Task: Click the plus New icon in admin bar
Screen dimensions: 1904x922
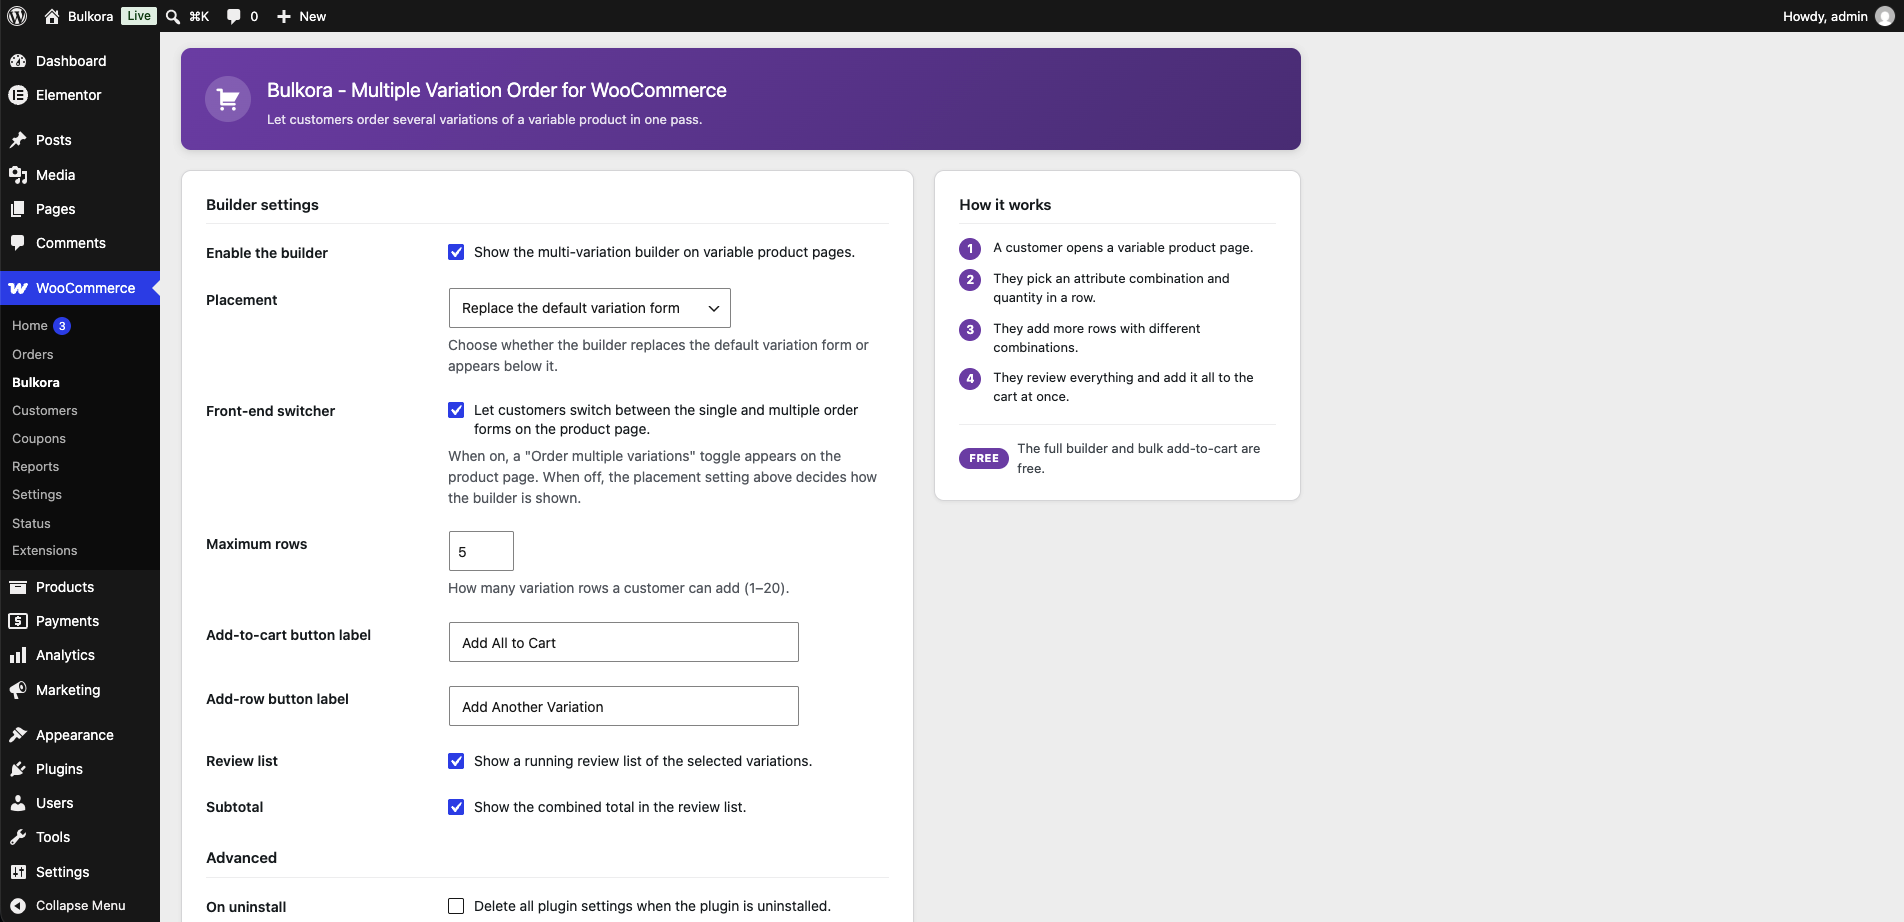Action: 284,16
